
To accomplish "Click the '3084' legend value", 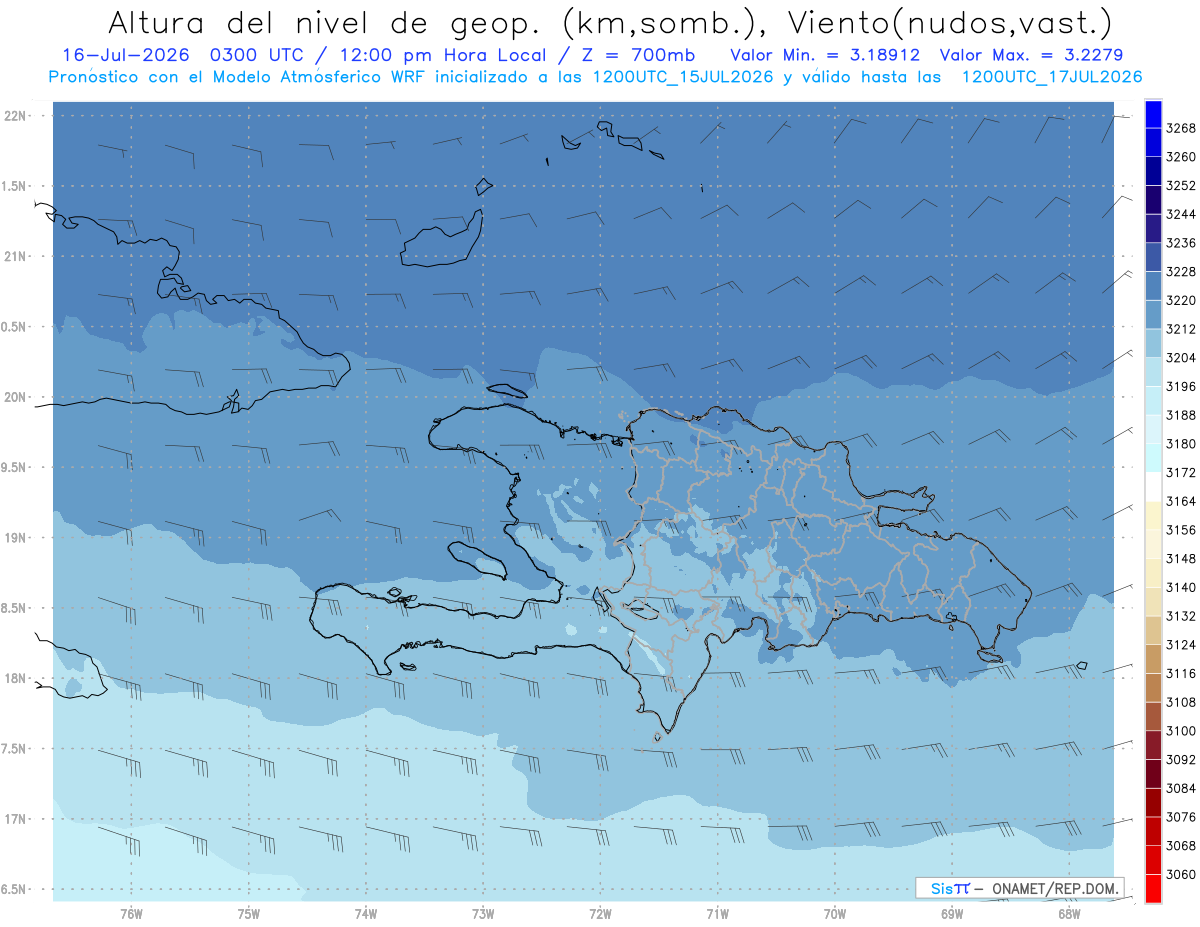I will pos(1181,788).
